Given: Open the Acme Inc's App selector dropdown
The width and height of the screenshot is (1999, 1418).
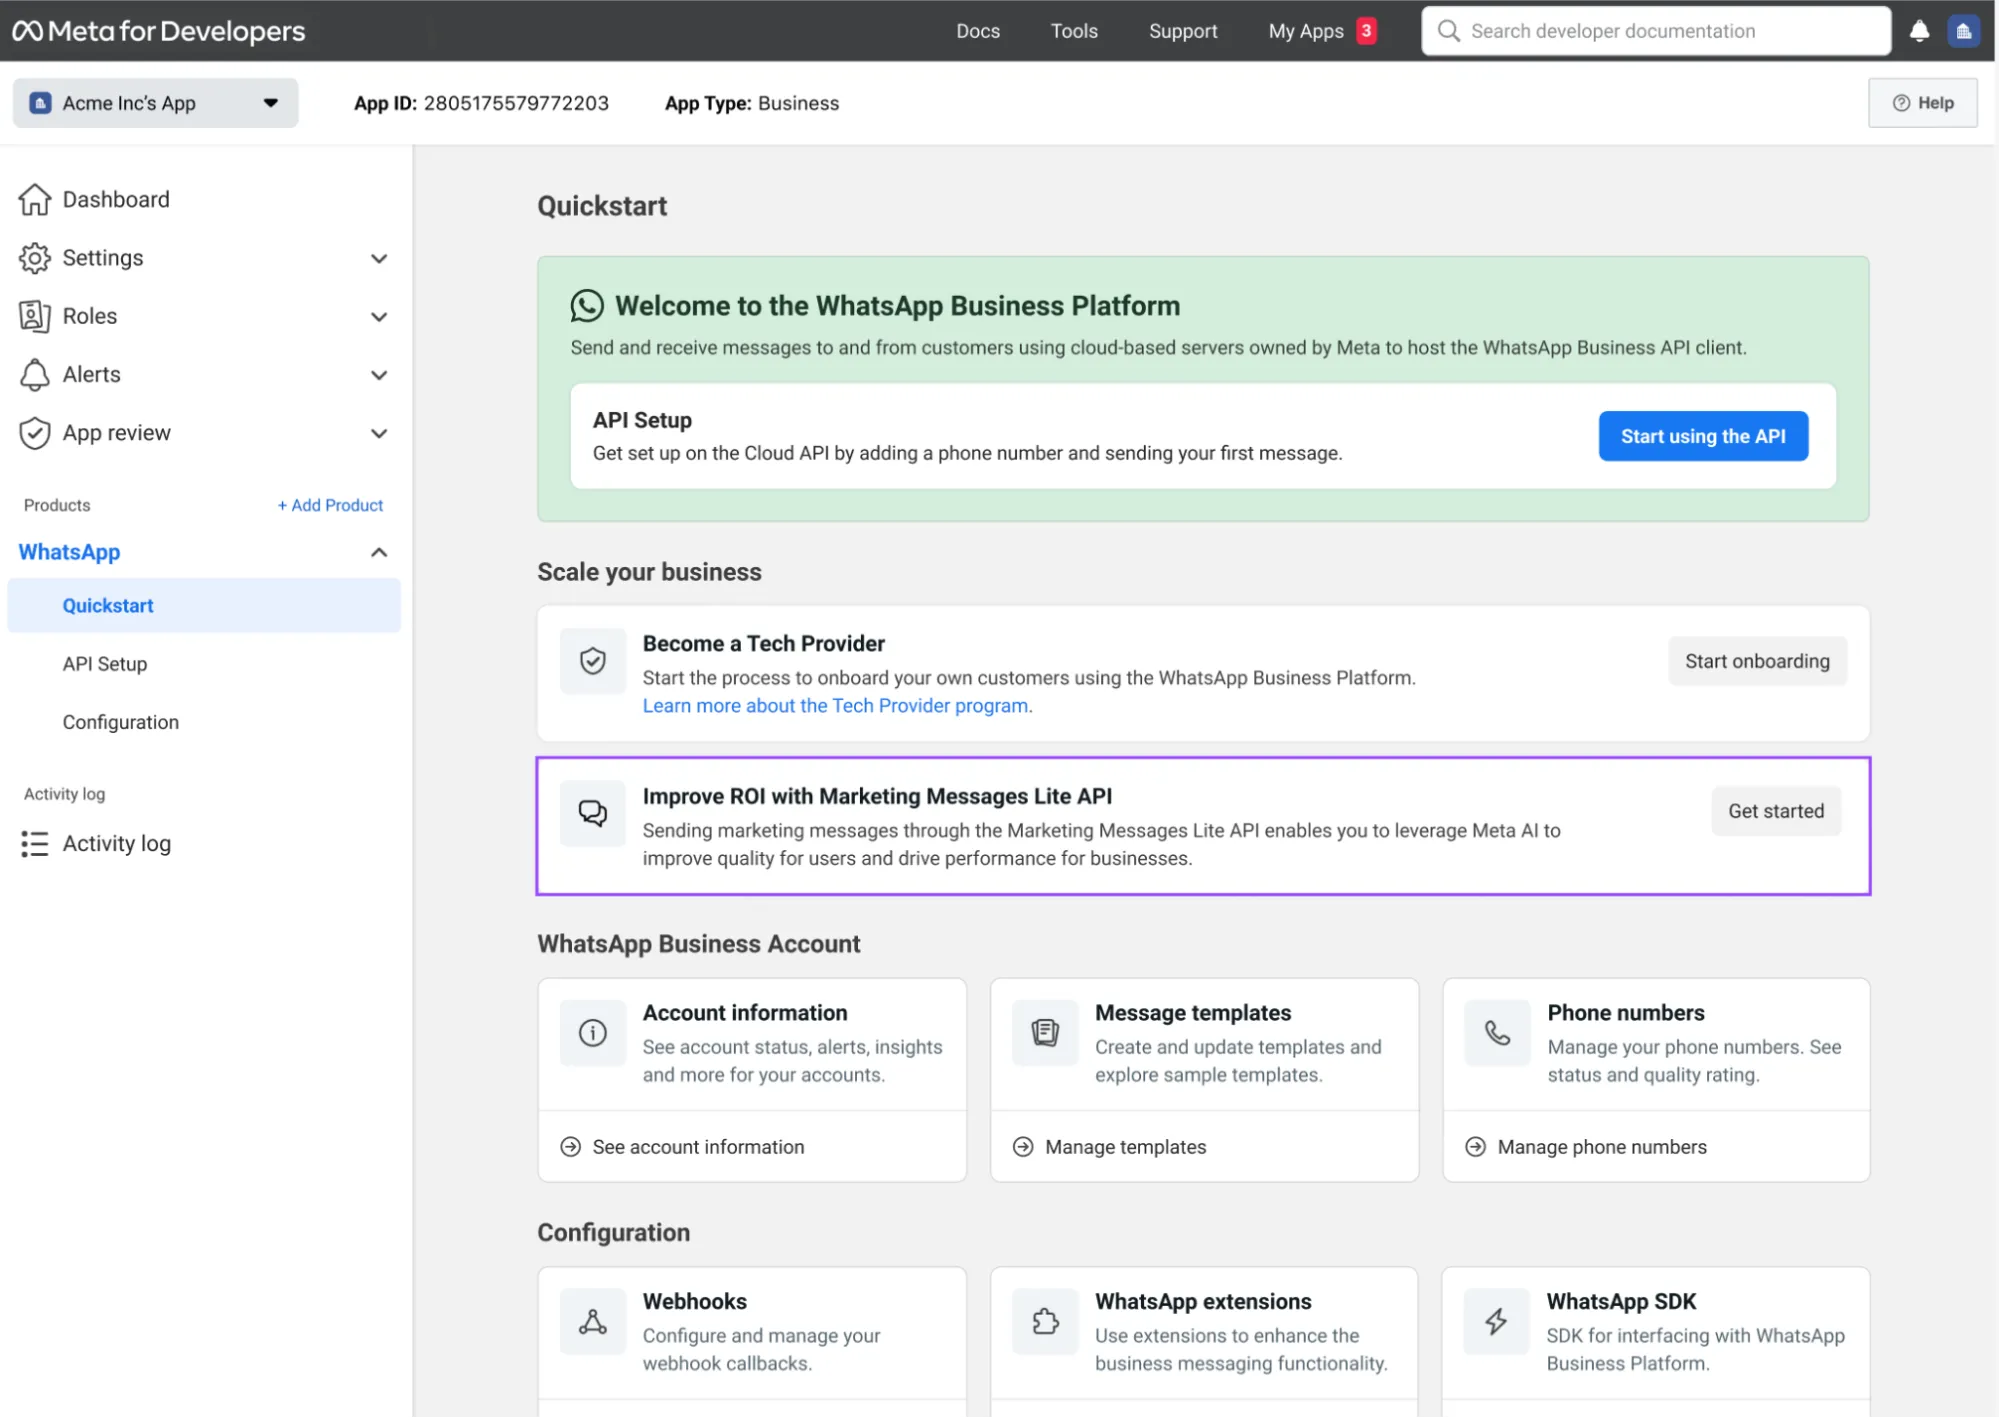Looking at the screenshot, I should tap(155, 103).
